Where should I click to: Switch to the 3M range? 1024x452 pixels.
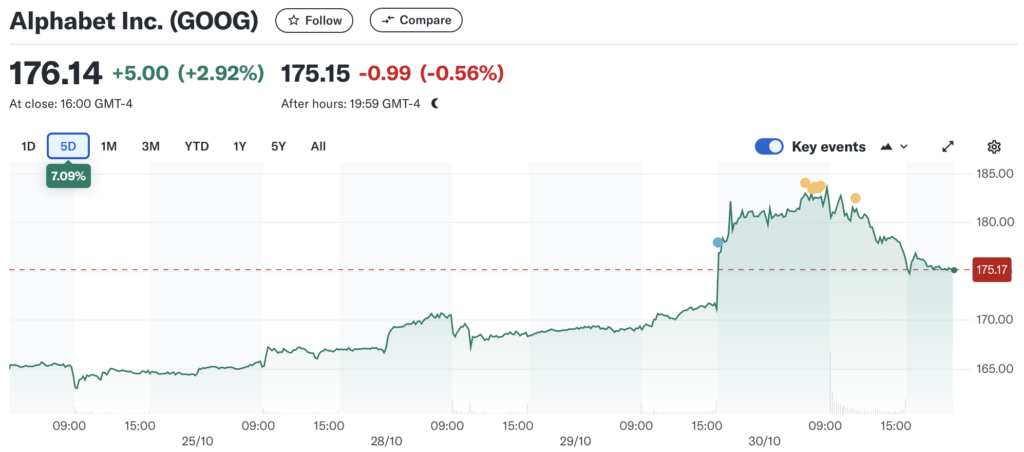pos(151,146)
